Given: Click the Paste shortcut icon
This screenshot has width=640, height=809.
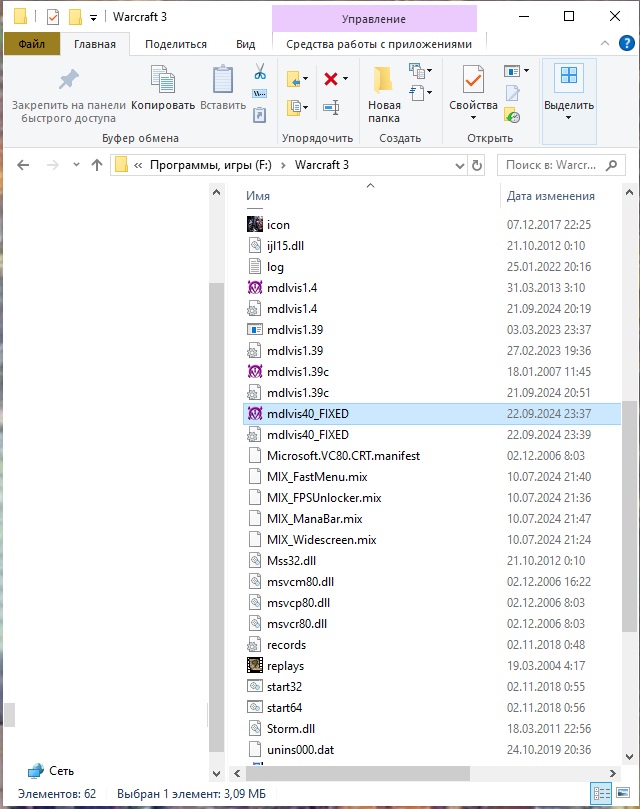Looking at the screenshot, I should point(260,115).
